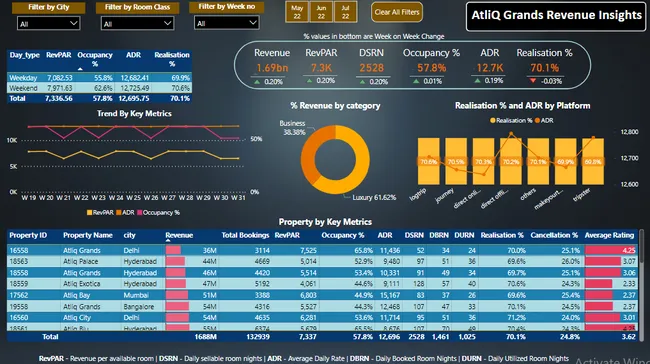Select property row 18559 Atliq Exotica

(322, 284)
